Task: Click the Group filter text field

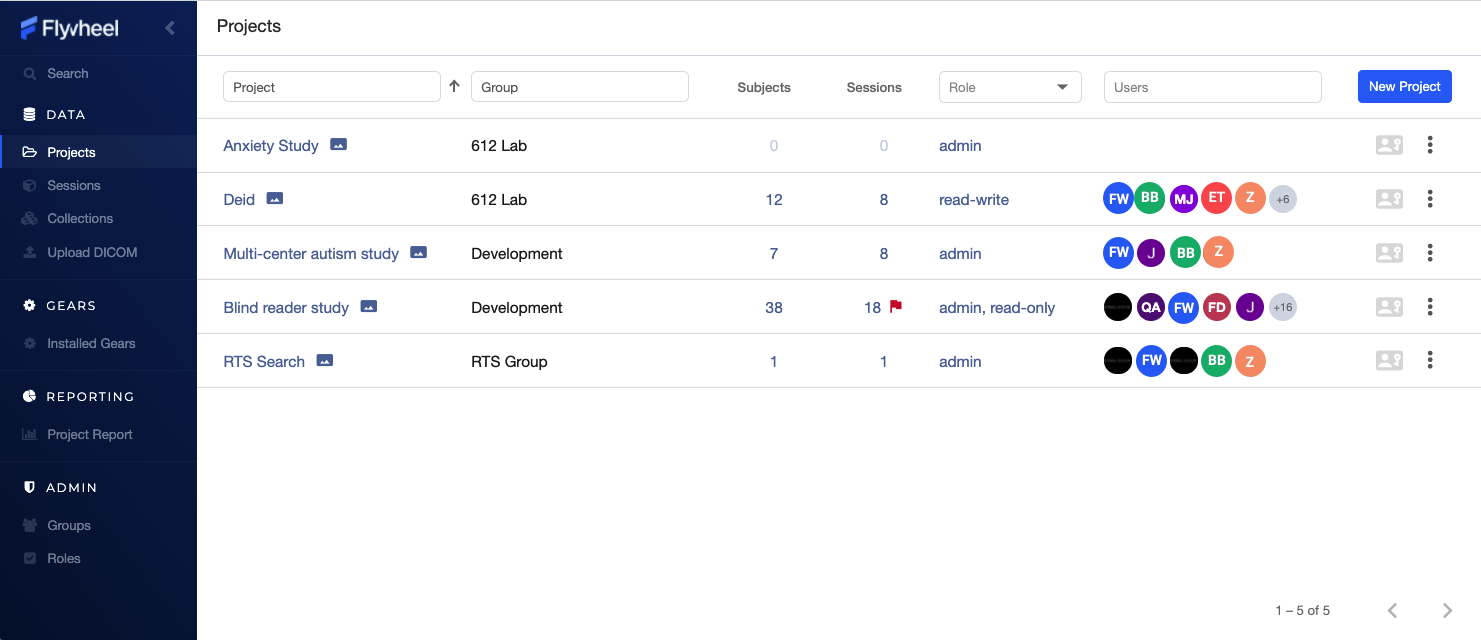Action: pyautogui.click(x=579, y=87)
